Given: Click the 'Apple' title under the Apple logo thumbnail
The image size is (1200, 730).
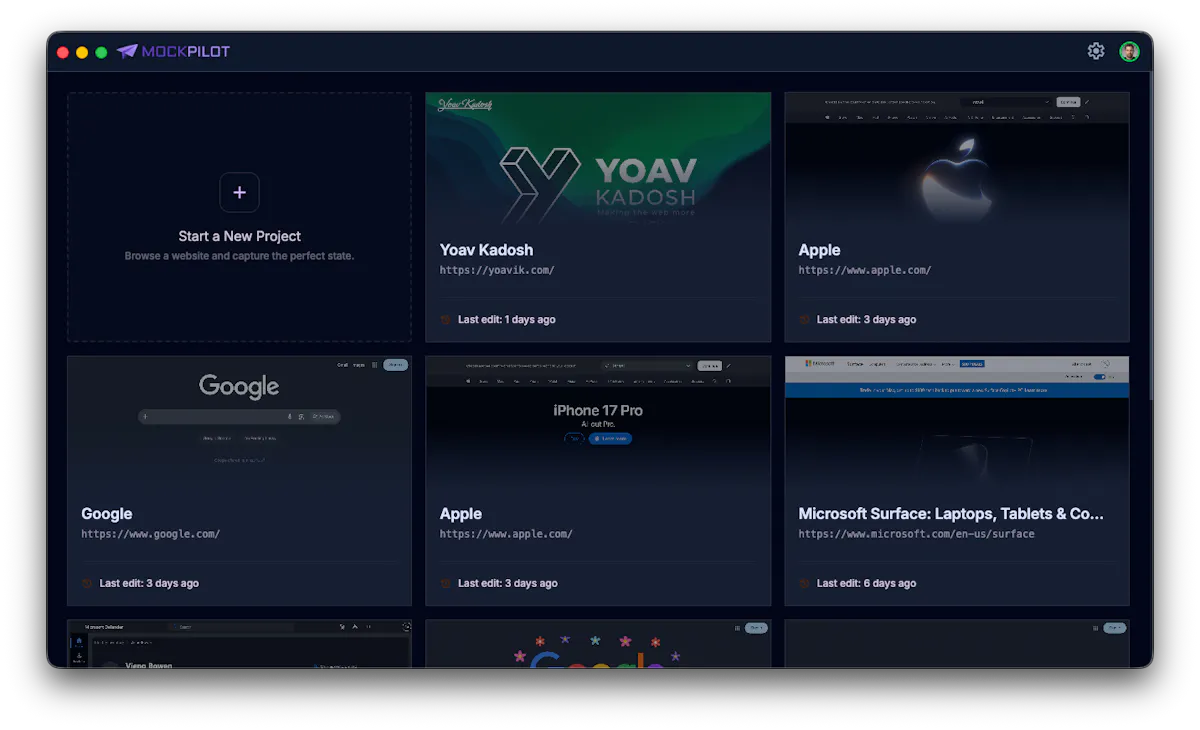Looking at the screenshot, I should pos(820,250).
